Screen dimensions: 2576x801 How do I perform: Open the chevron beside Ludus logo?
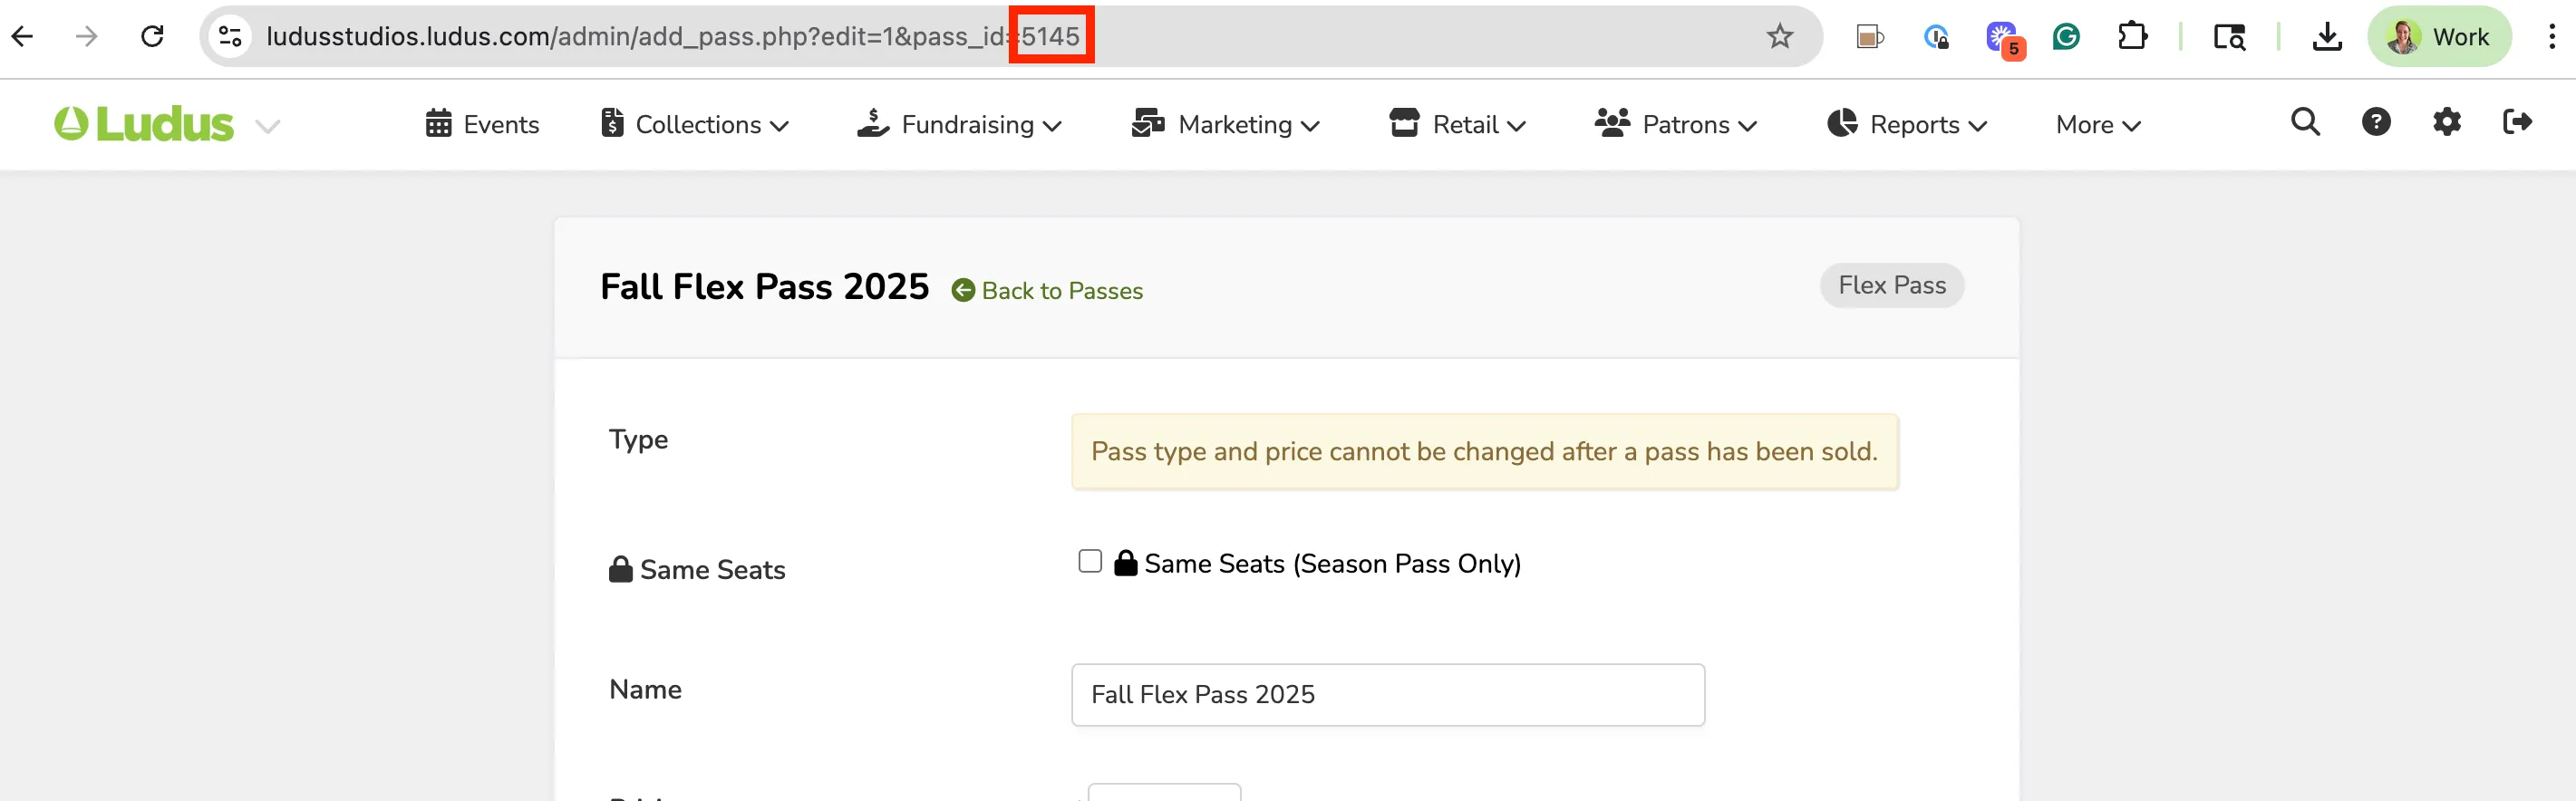coord(267,126)
